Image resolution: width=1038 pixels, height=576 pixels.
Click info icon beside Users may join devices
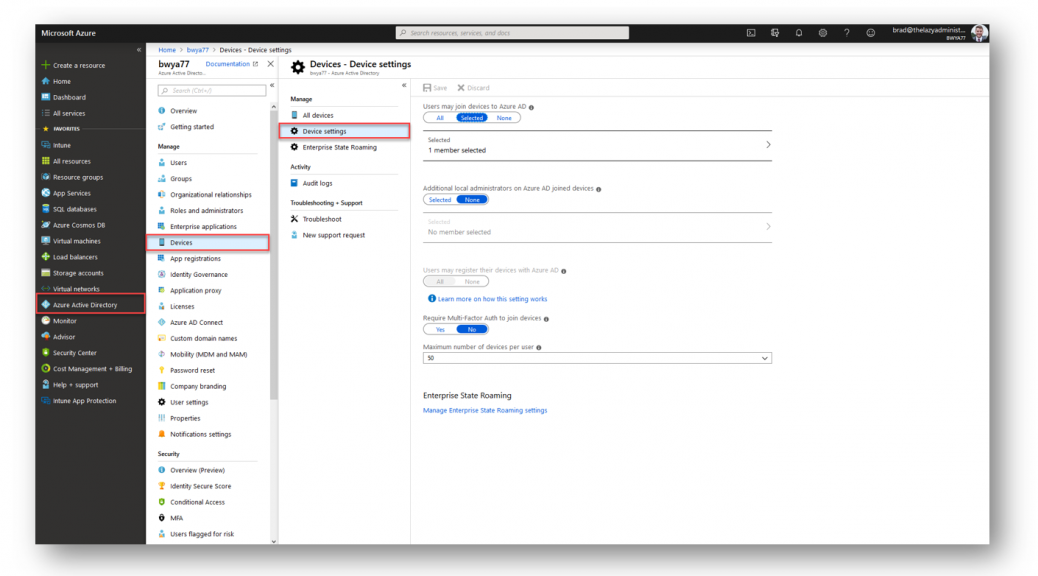[532, 107]
